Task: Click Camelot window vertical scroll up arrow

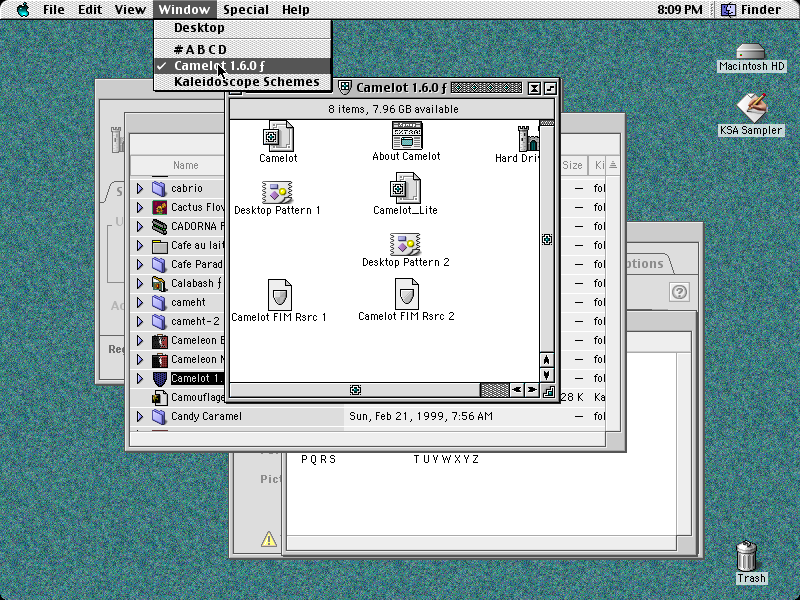Action: [546, 360]
